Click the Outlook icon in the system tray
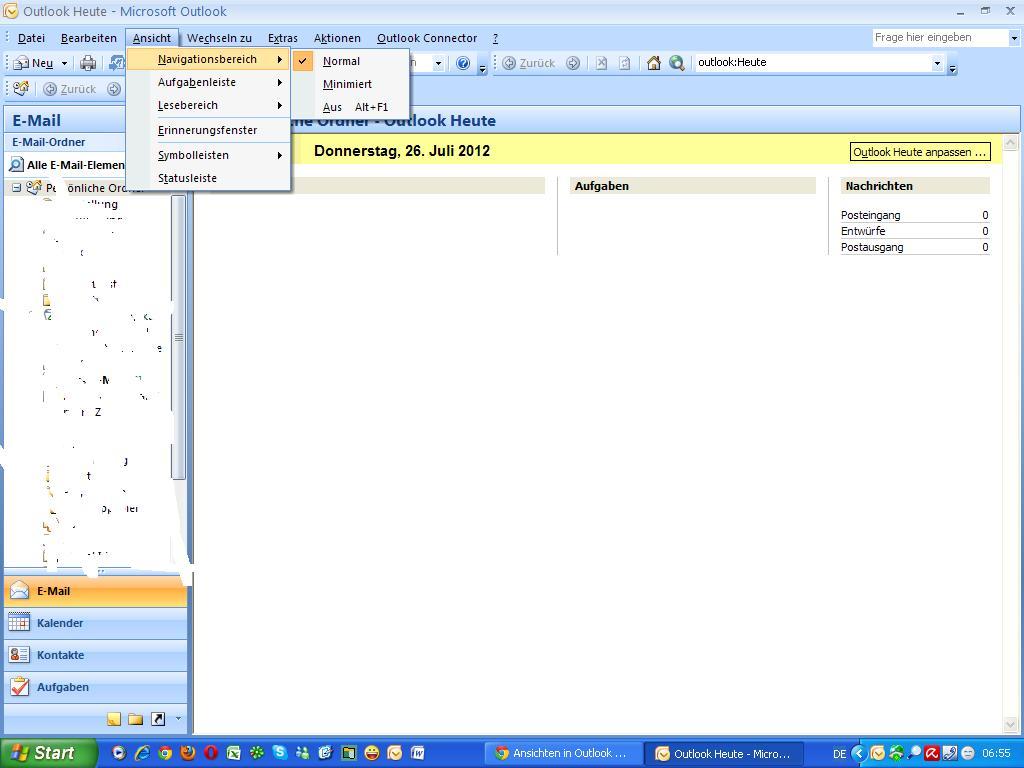Image resolution: width=1024 pixels, height=768 pixels. 878,753
